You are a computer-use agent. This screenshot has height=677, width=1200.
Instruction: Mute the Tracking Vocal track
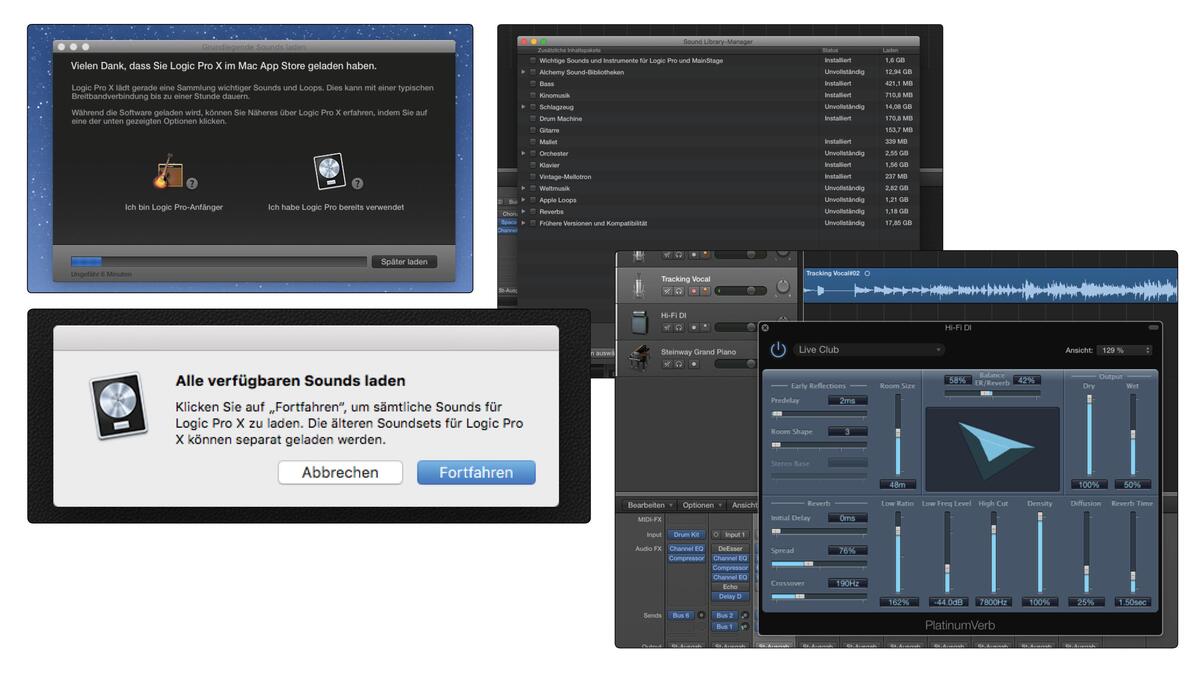(x=668, y=290)
